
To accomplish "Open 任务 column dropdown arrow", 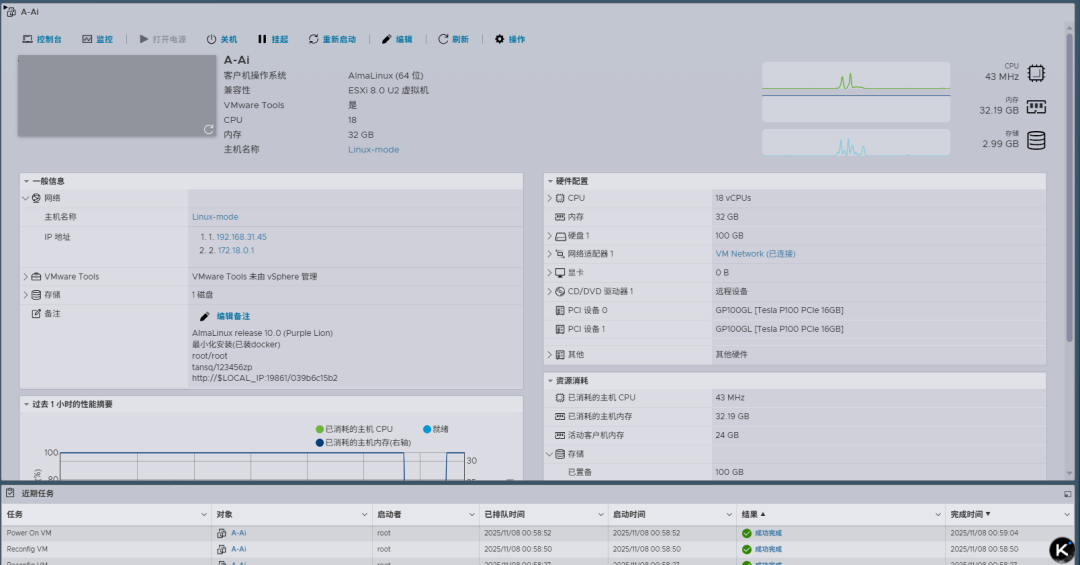I will (x=204, y=515).
